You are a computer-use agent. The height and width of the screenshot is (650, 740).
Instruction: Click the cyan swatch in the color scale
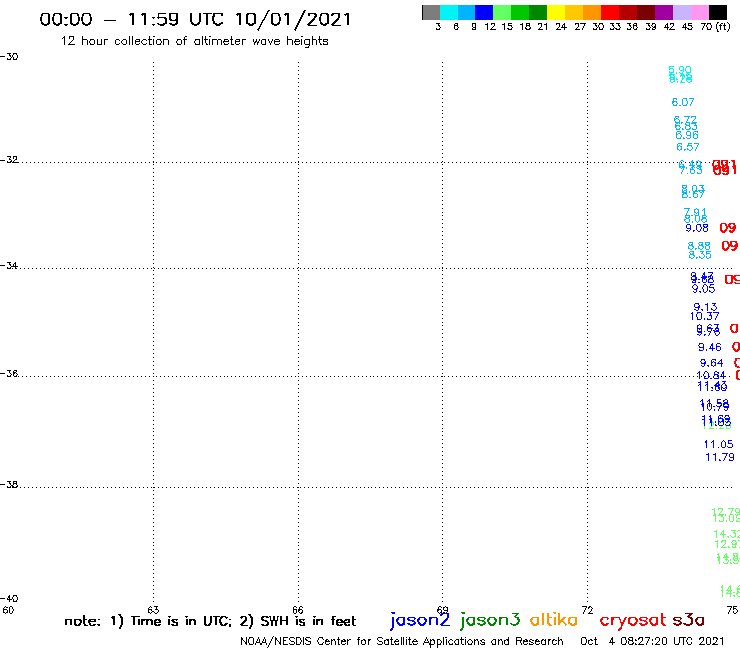449,12
